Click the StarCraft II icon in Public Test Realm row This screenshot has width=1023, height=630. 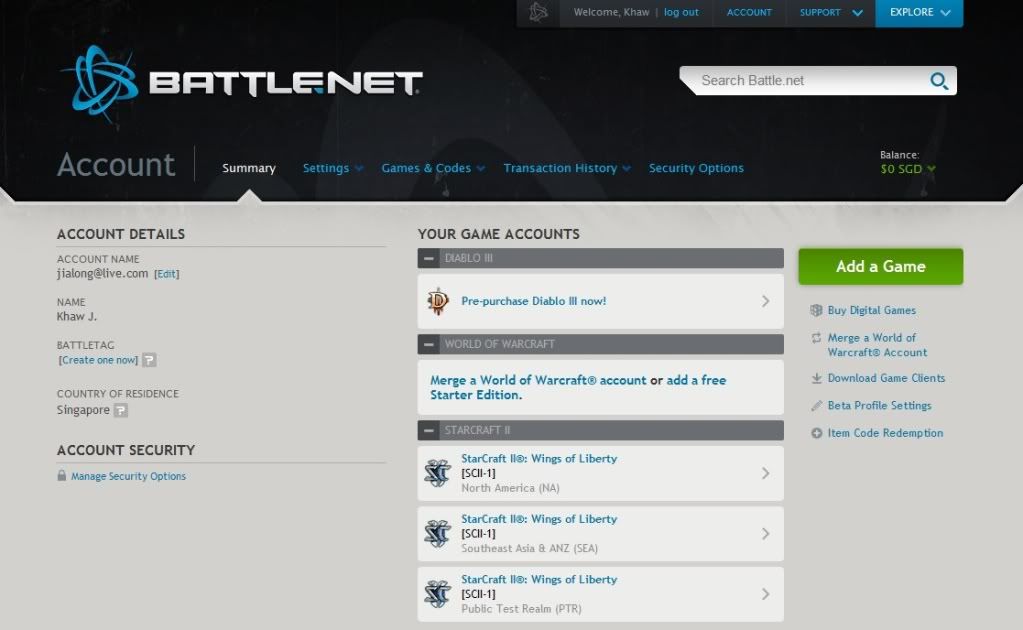tap(438, 594)
